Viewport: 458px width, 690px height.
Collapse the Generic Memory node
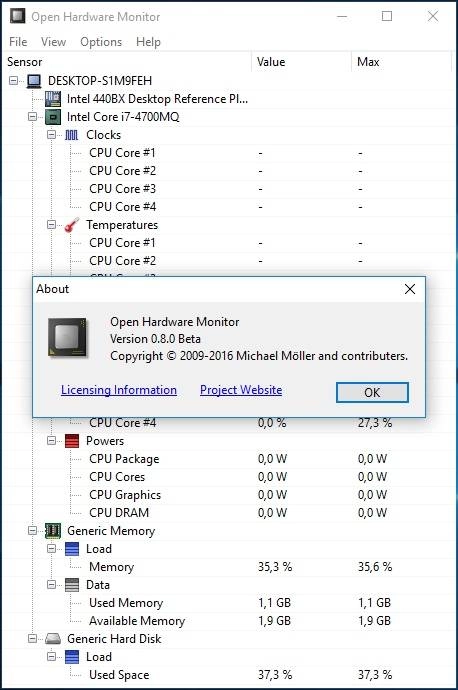pos(33,530)
